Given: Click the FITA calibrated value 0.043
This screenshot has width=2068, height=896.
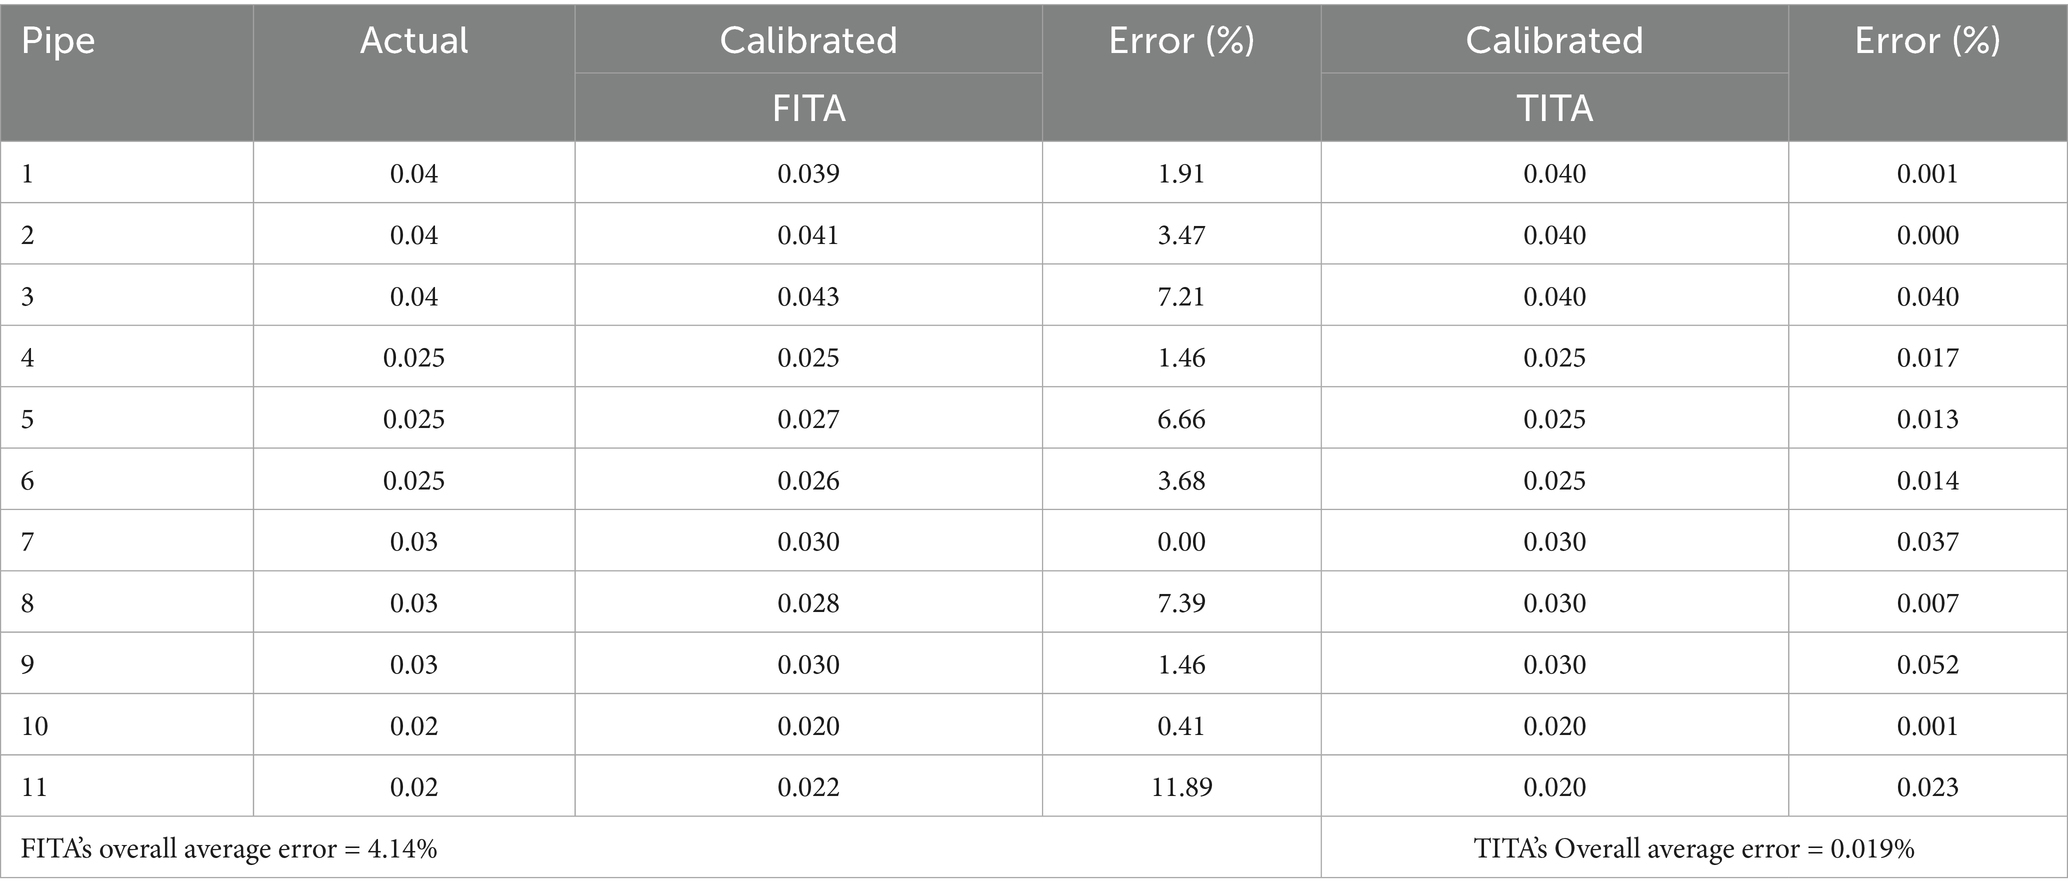Looking at the screenshot, I should 808,297.
